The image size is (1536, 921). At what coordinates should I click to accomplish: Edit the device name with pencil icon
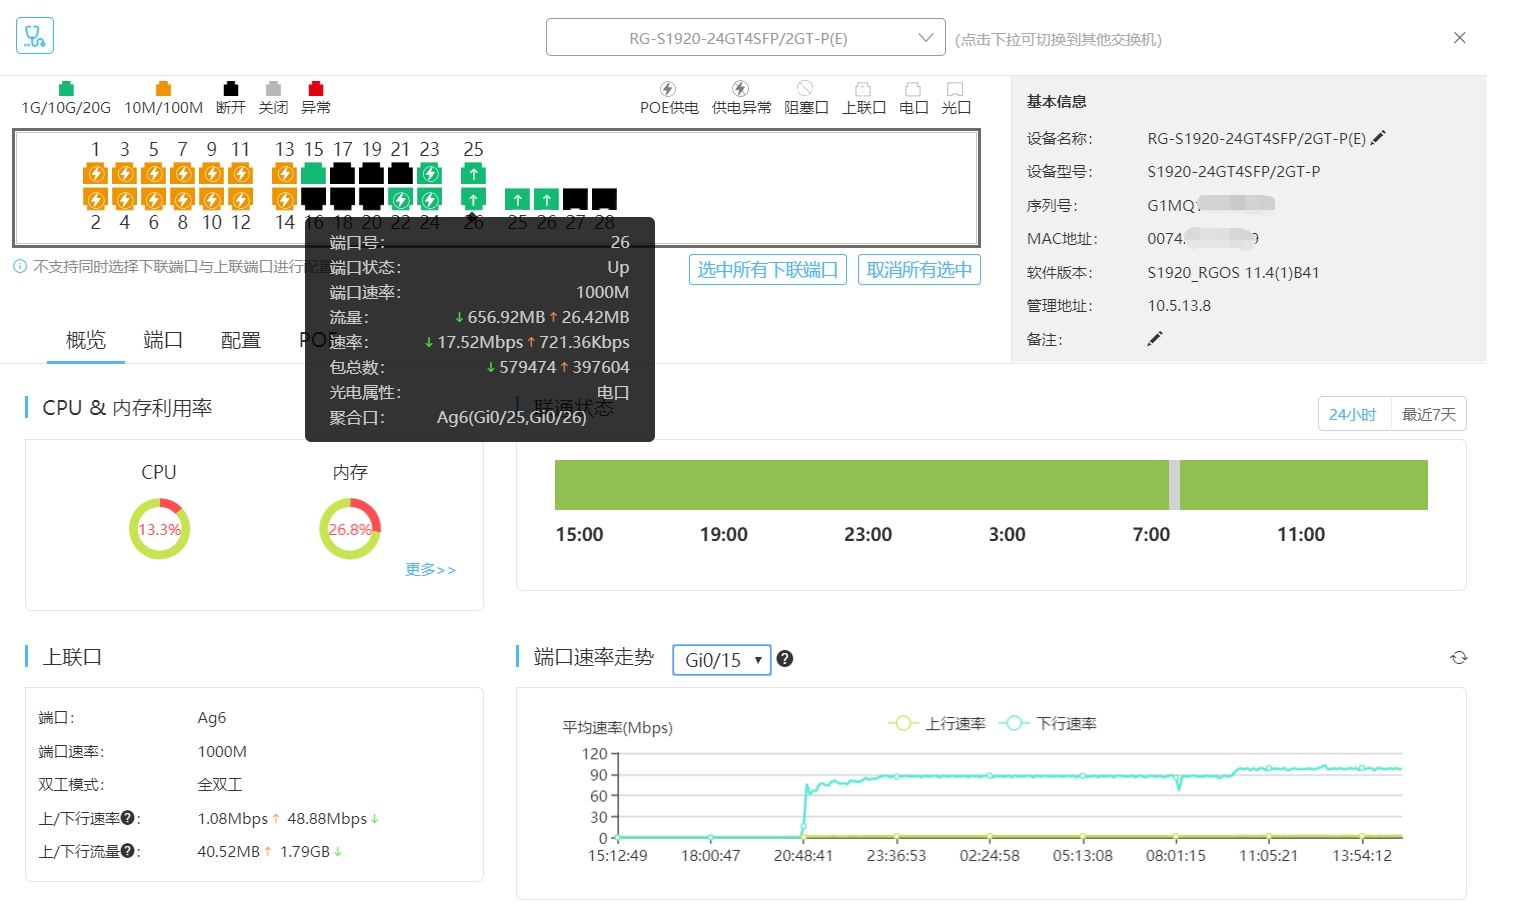(x=1378, y=138)
